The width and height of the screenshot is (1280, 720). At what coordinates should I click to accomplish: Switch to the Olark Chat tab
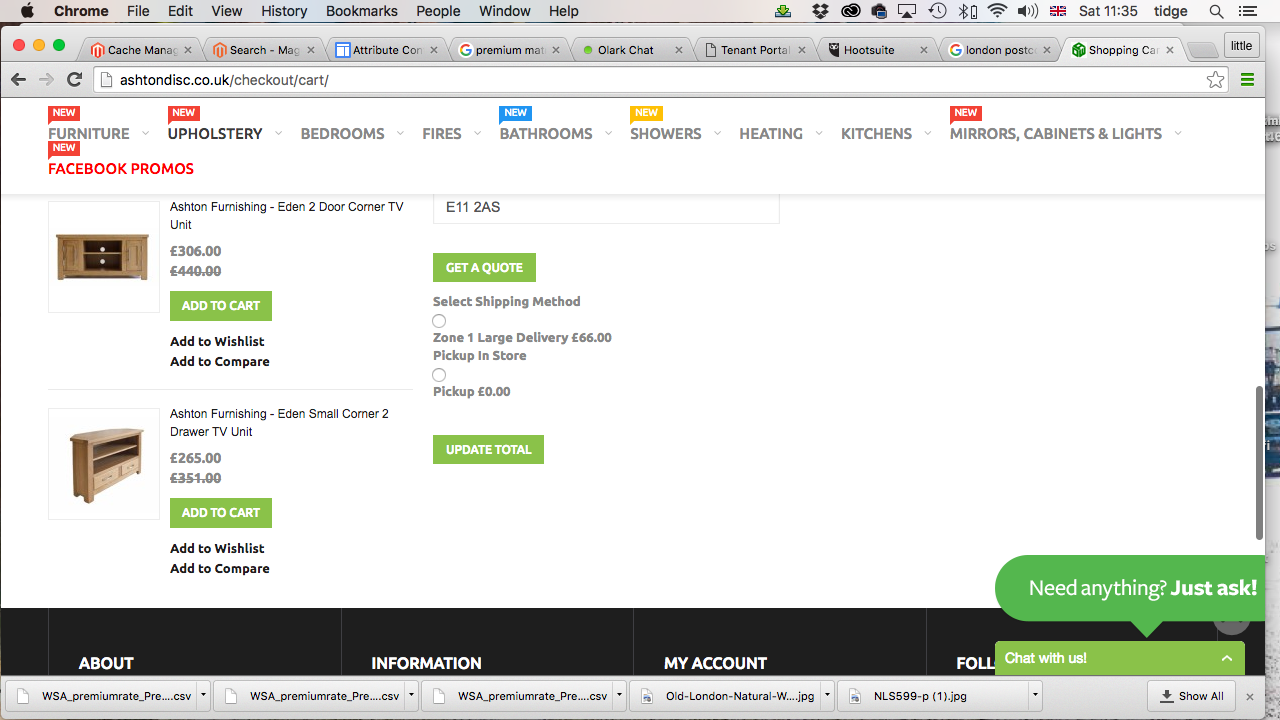625,50
